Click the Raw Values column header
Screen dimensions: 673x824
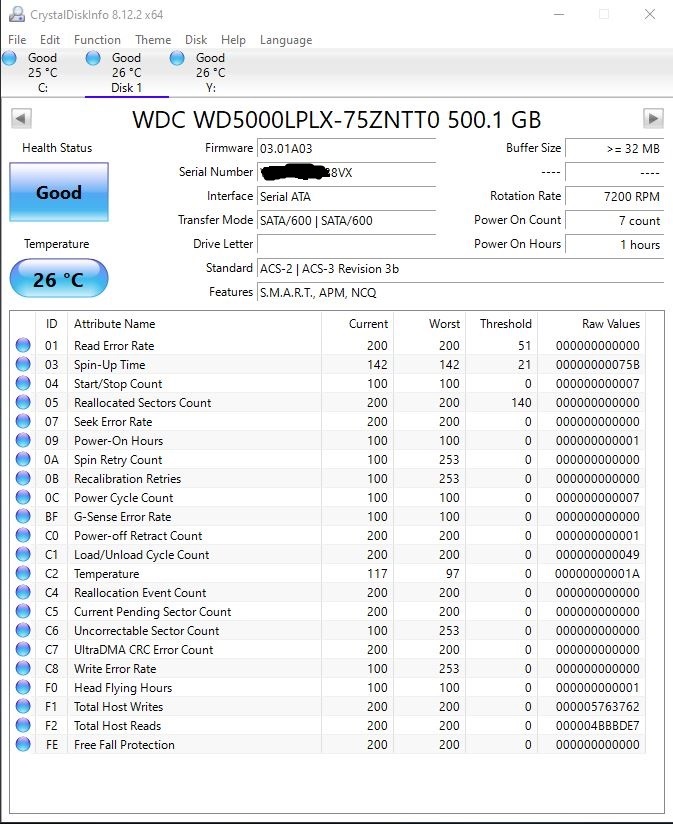coord(610,324)
